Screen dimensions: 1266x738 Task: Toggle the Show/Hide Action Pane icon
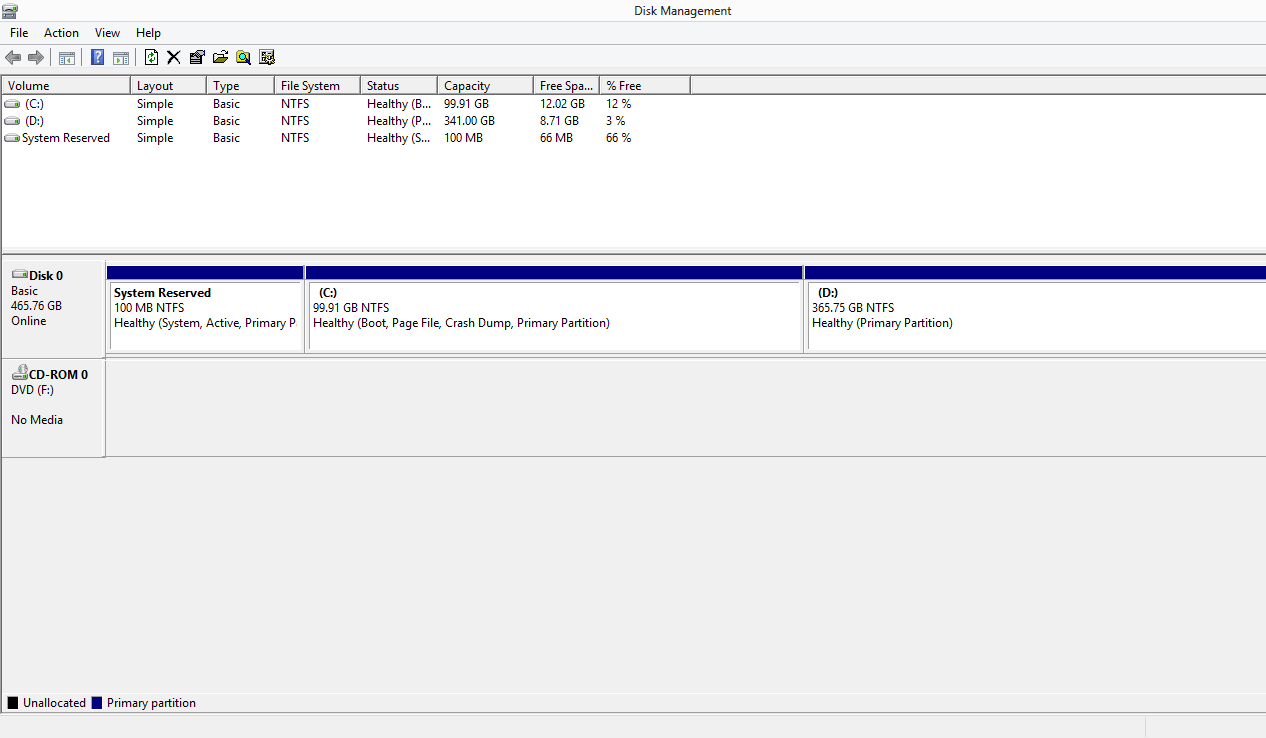(x=121, y=57)
